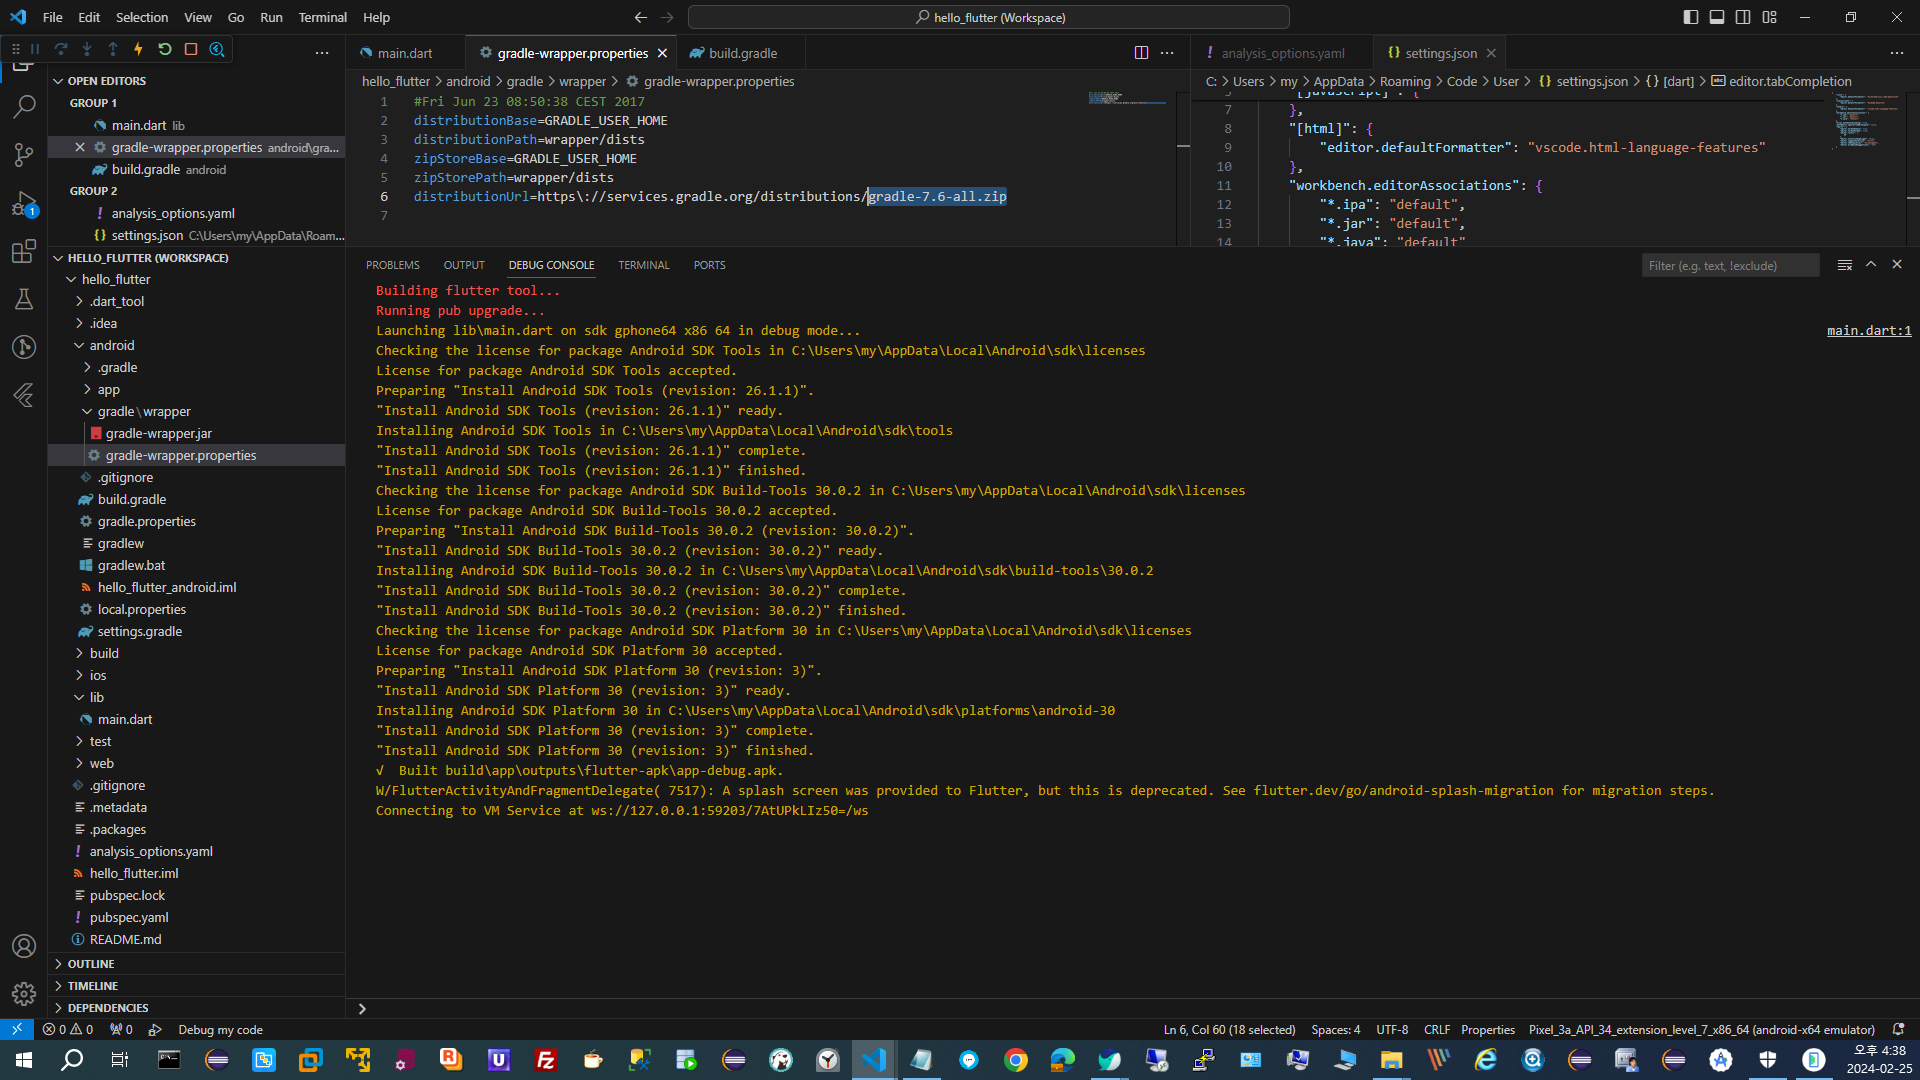This screenshot has width=1920, height=1080.
Task: Restart the debug session
Action: click(165, 49)
